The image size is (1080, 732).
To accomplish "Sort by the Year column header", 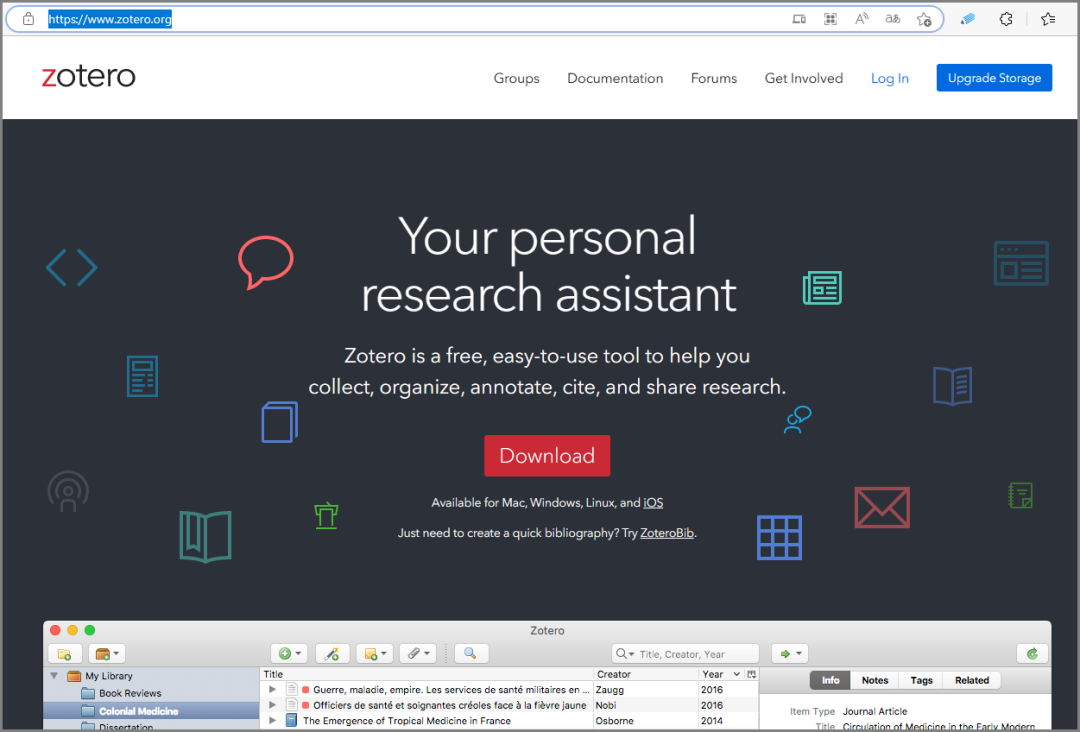I will coord(721,674).
